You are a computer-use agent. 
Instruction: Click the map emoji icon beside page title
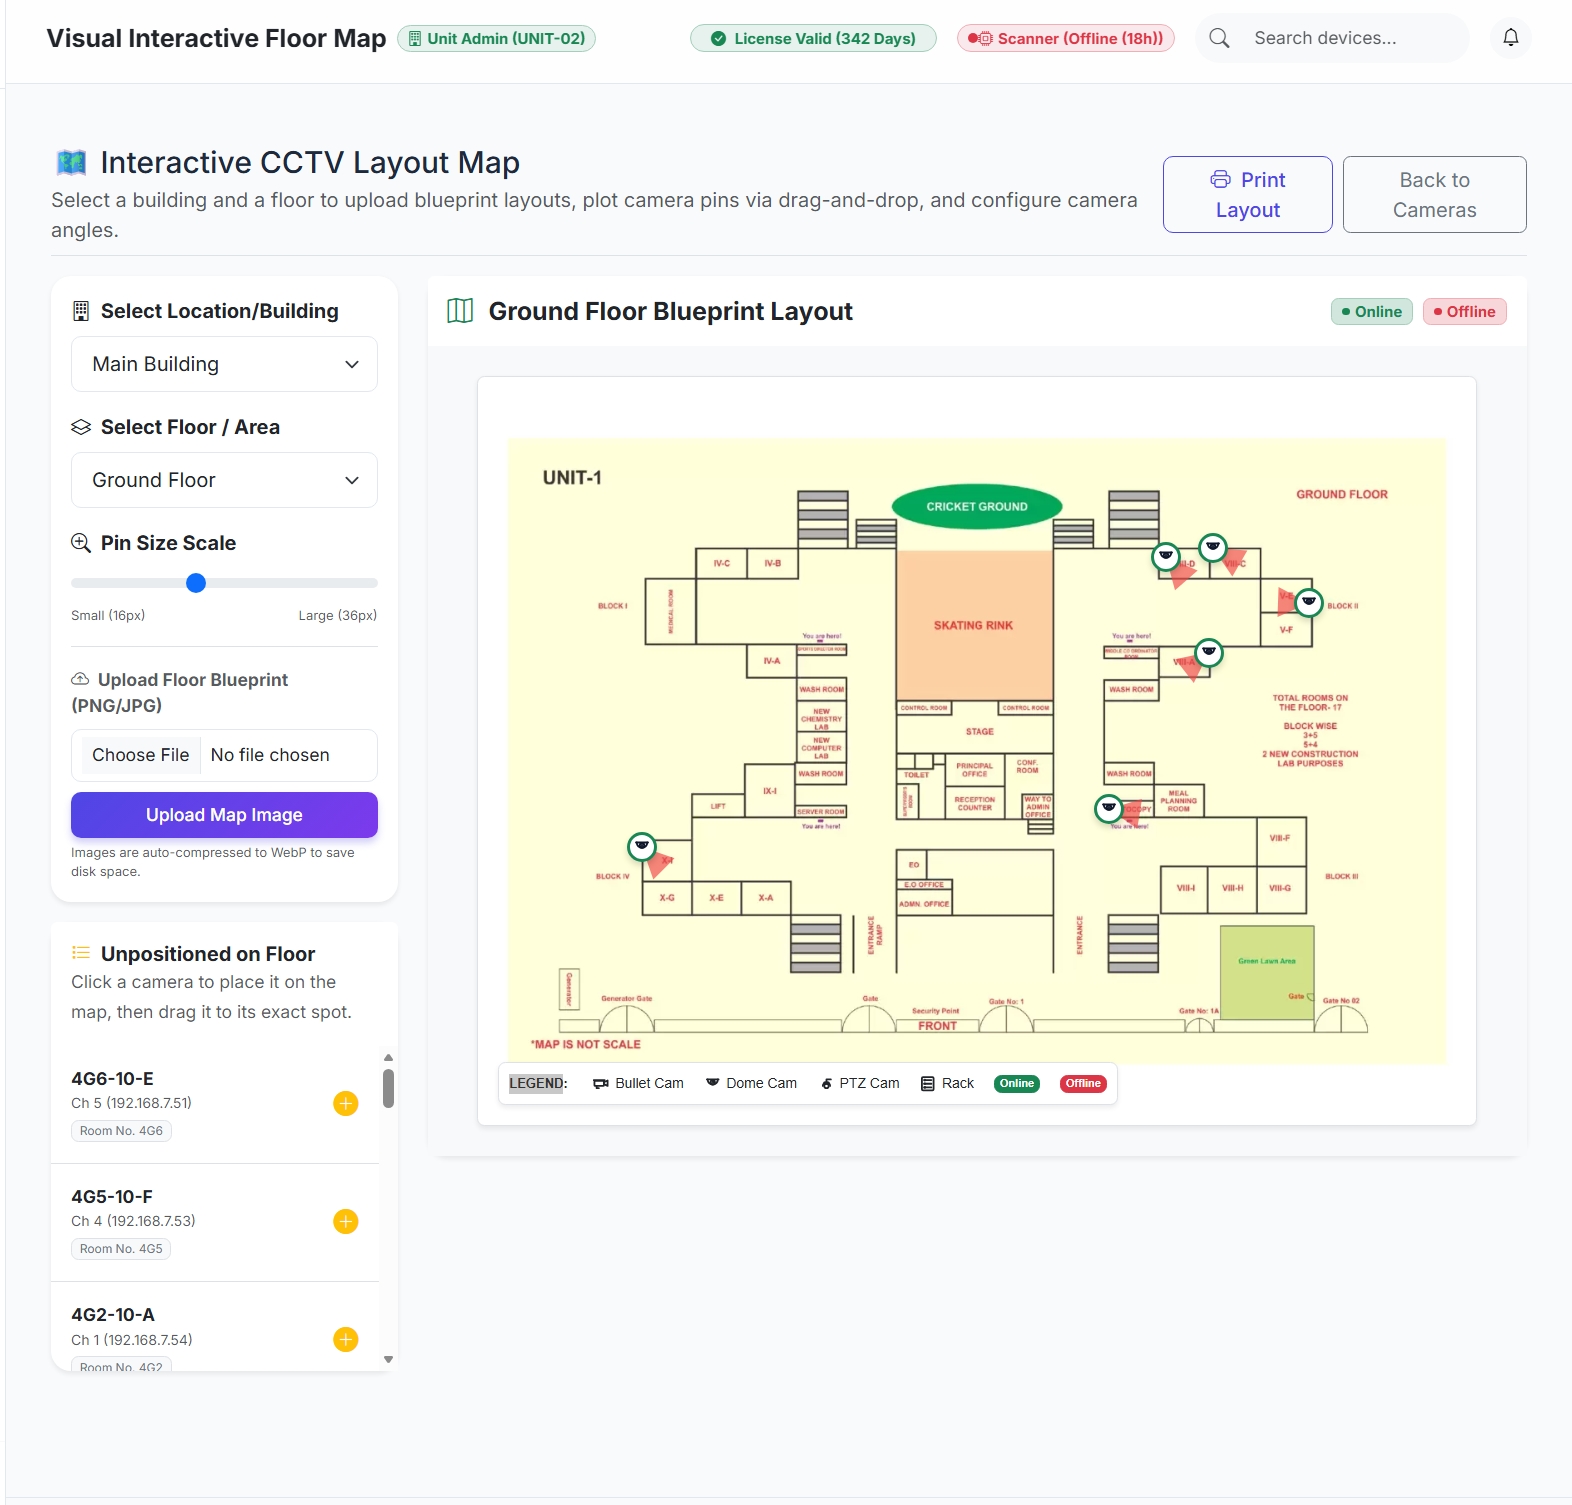(x=72, y=162)
